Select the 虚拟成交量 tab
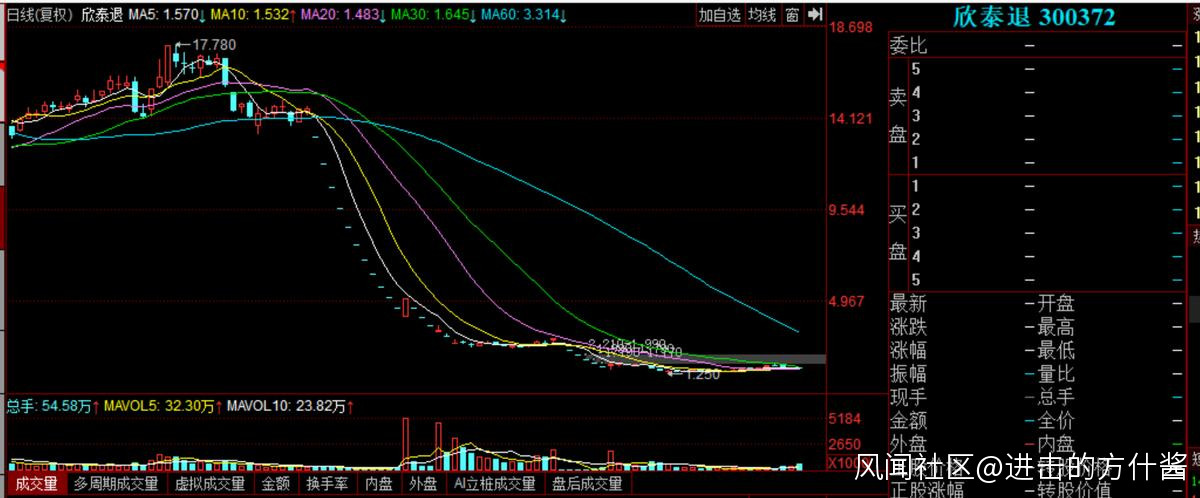The height and width of the screenshot is (498, 1200). 209,484
